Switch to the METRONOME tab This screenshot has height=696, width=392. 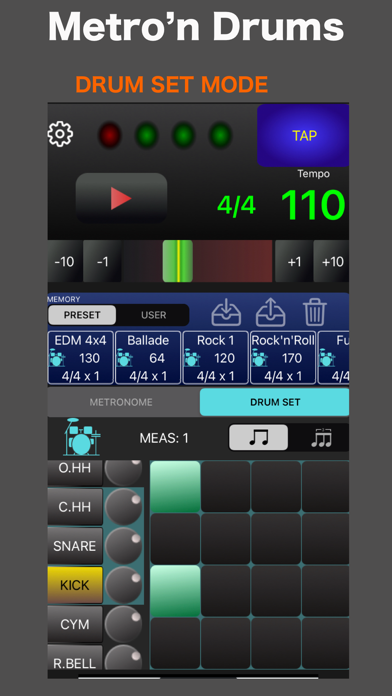[x=121, y=402]
